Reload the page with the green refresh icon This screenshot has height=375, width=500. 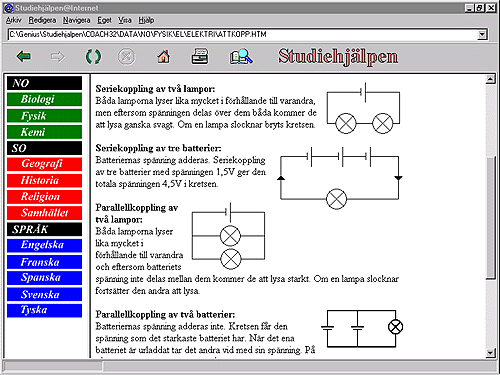93,57
